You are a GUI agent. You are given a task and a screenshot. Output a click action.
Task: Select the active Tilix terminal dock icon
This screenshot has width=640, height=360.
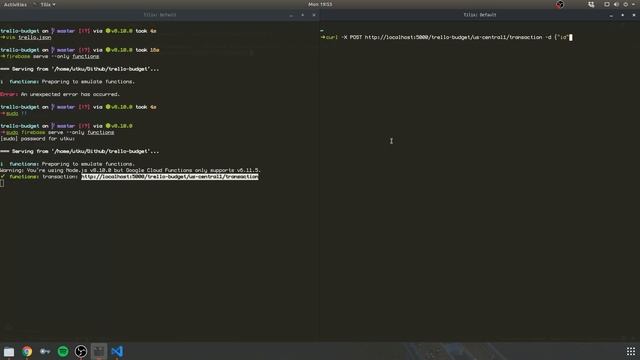(x=99, y=351)
